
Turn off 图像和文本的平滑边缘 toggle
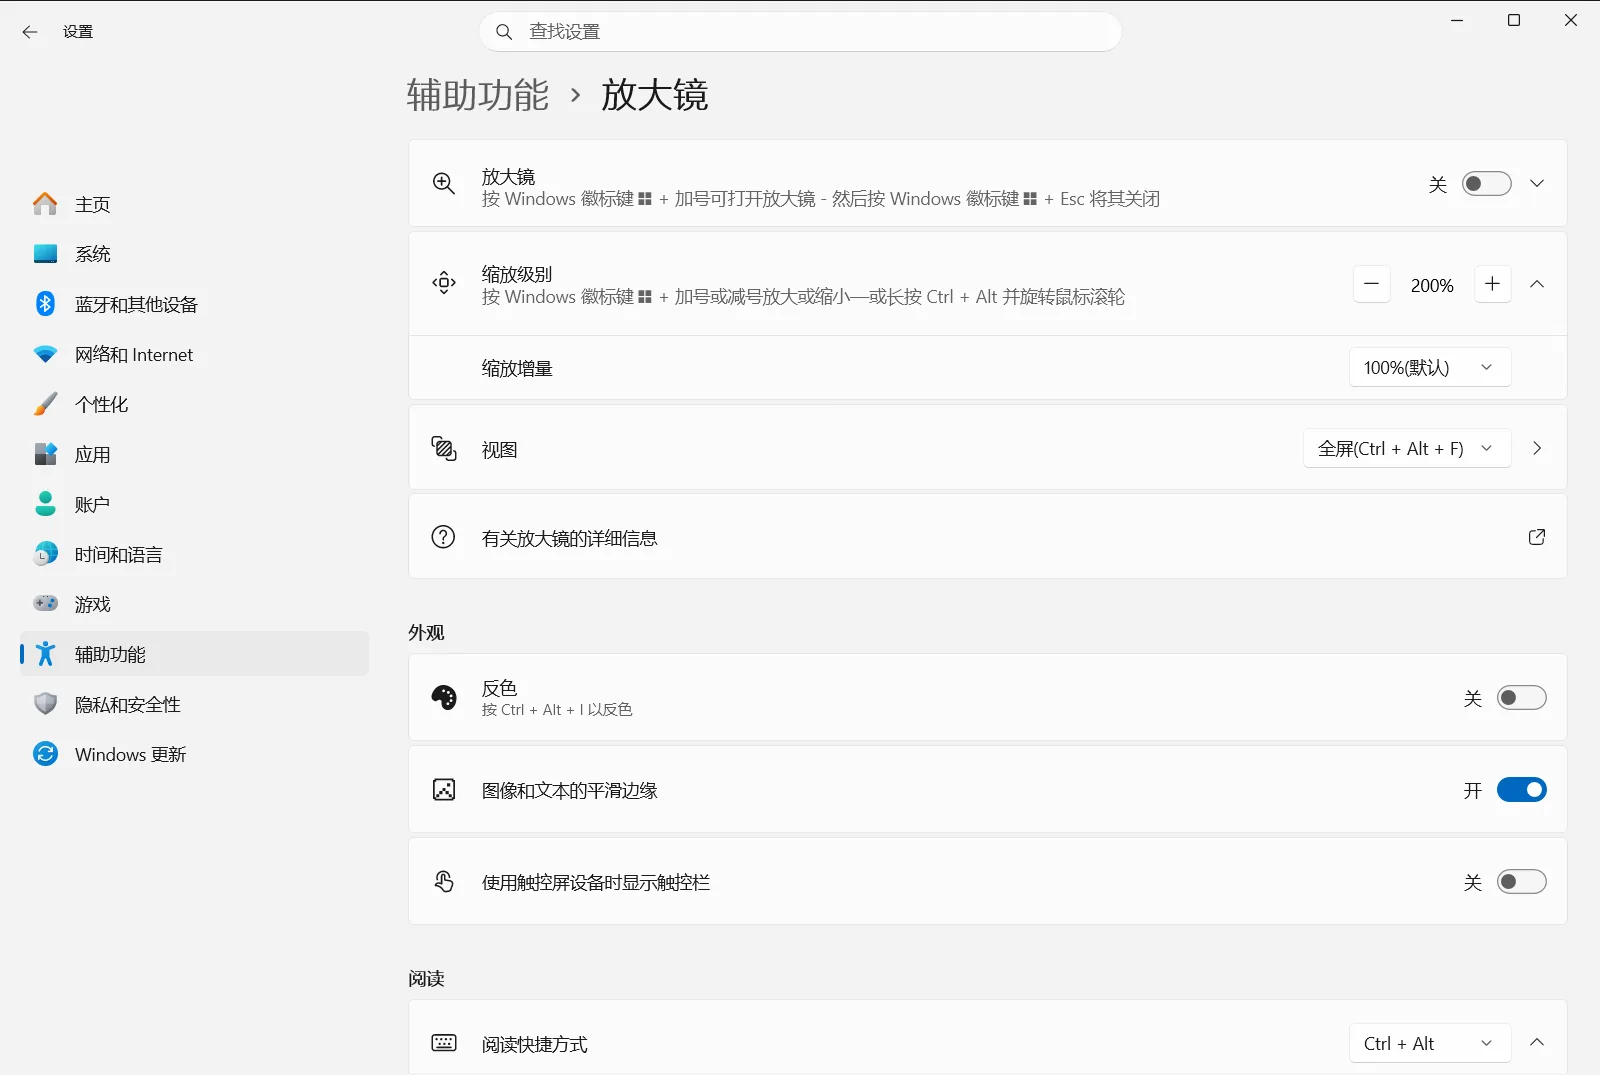coord(1522,790)
